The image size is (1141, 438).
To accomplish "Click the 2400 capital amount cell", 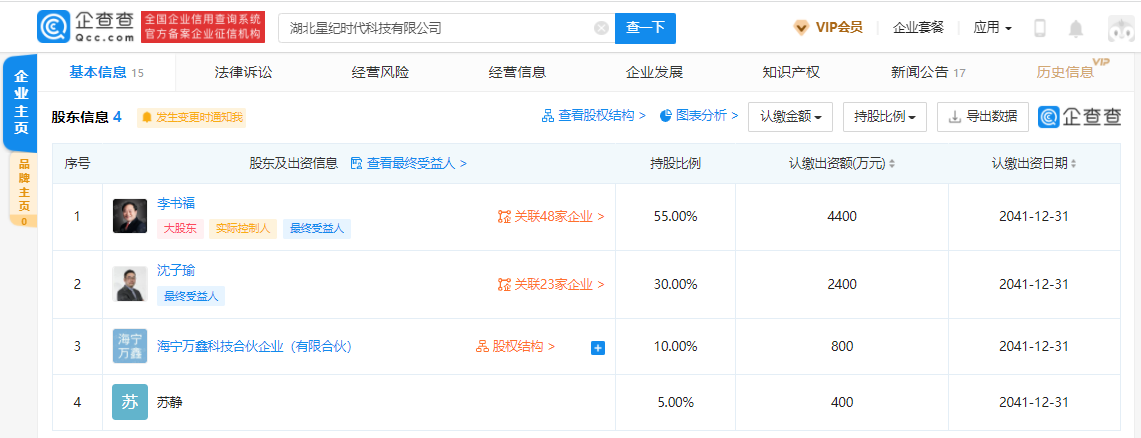I will click(842, 284).
